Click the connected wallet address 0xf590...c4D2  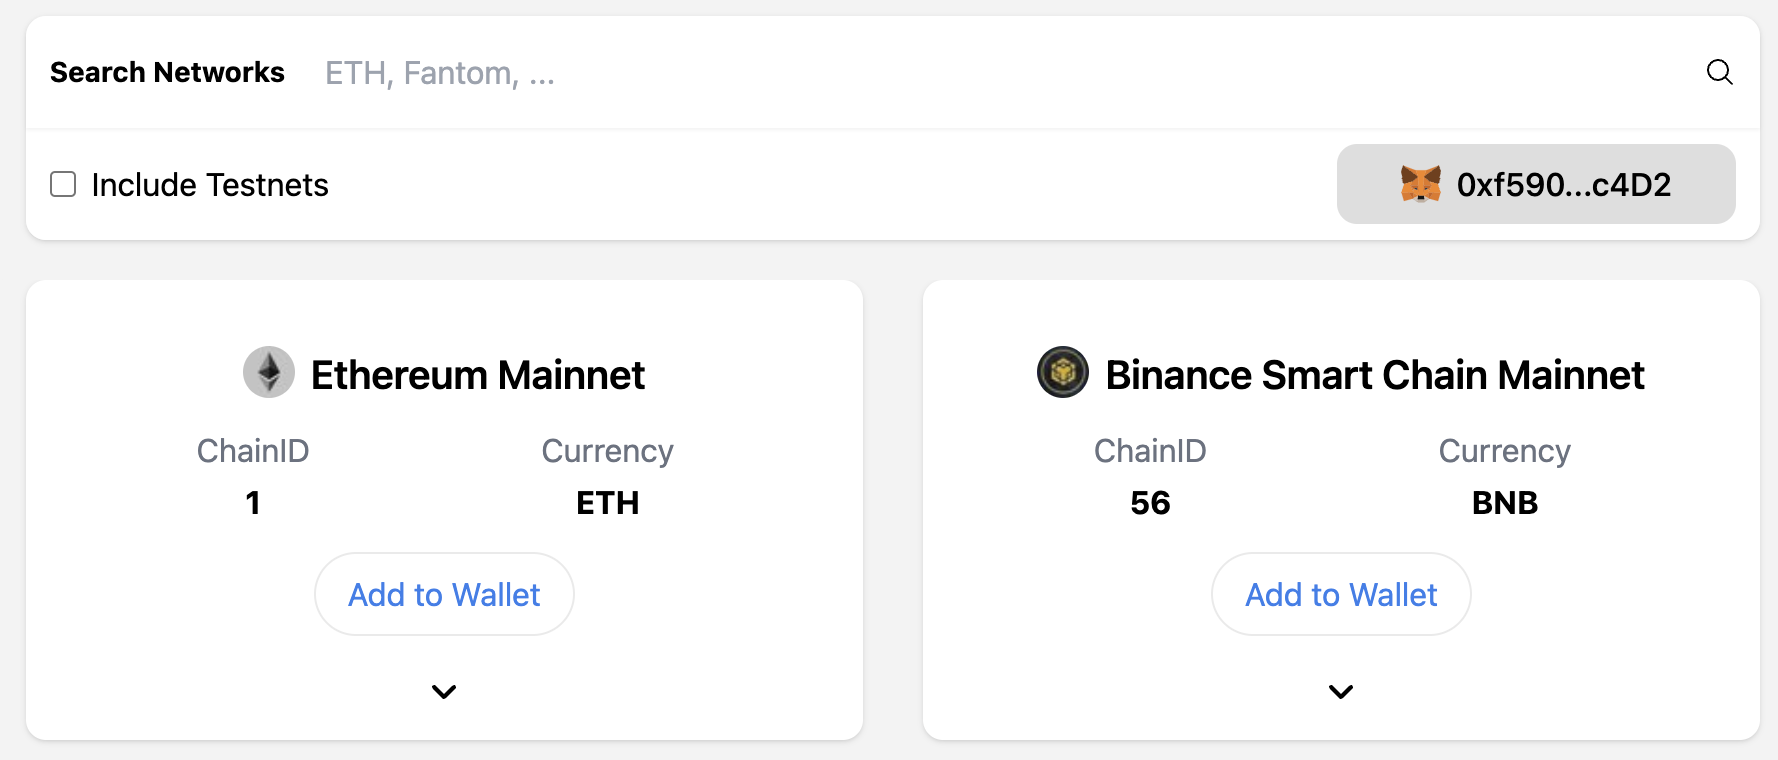[1536, 184]
